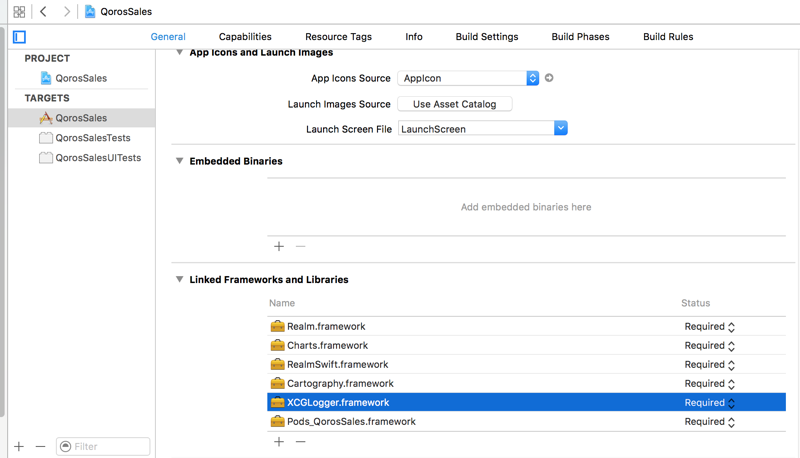Image resolution: width=800 pixels, height=458 pixels.
Task: Select the QorosSalesUITests target
Action: (97, 158)
